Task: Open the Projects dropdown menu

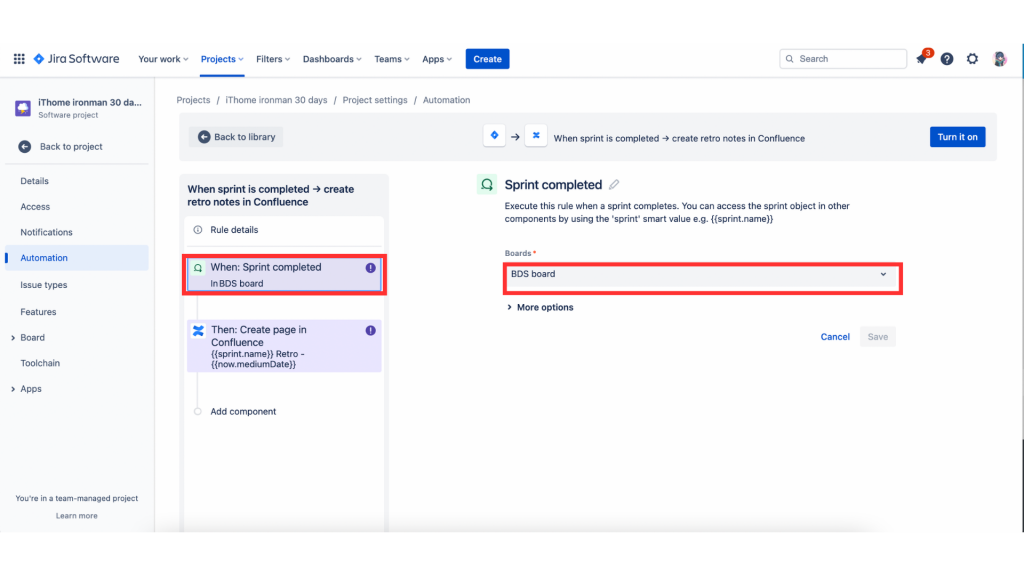Action: [x=222, y=59]
